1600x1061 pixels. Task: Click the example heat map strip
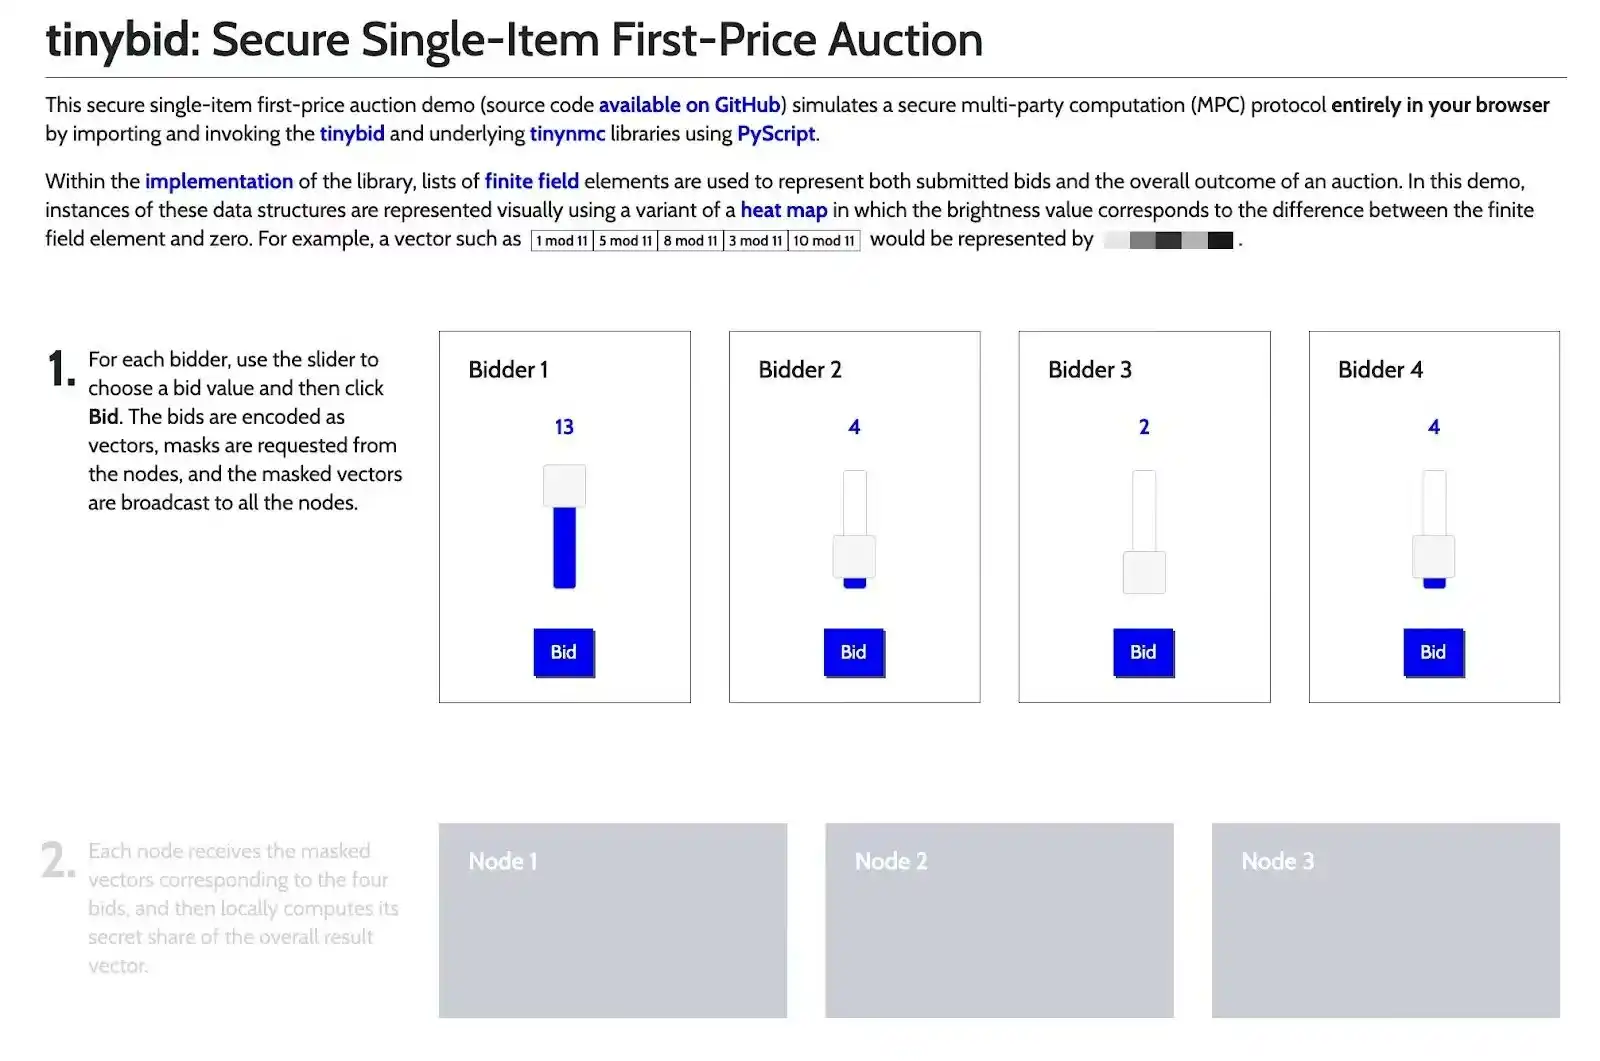click(x=1168, y=240)
